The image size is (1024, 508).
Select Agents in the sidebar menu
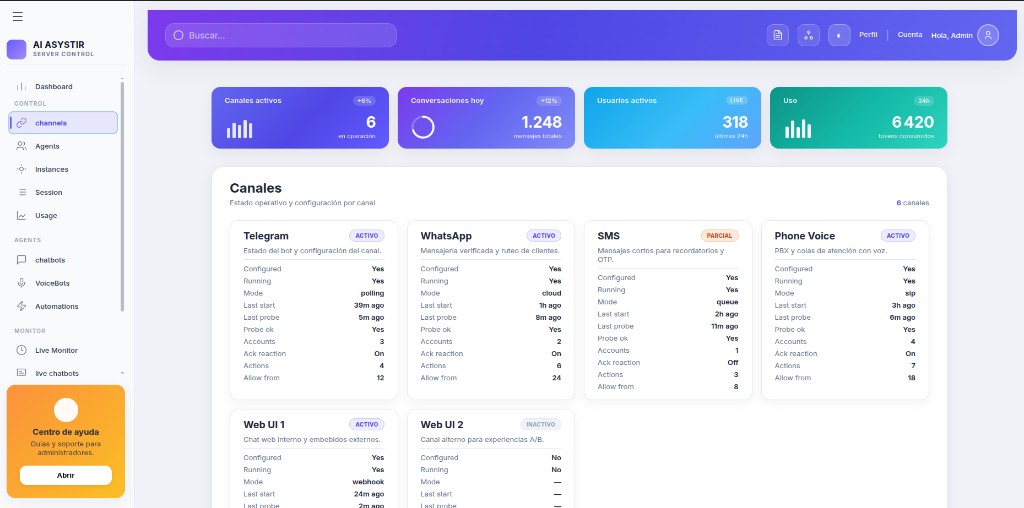pyautogui.click(x=47, y=146)
